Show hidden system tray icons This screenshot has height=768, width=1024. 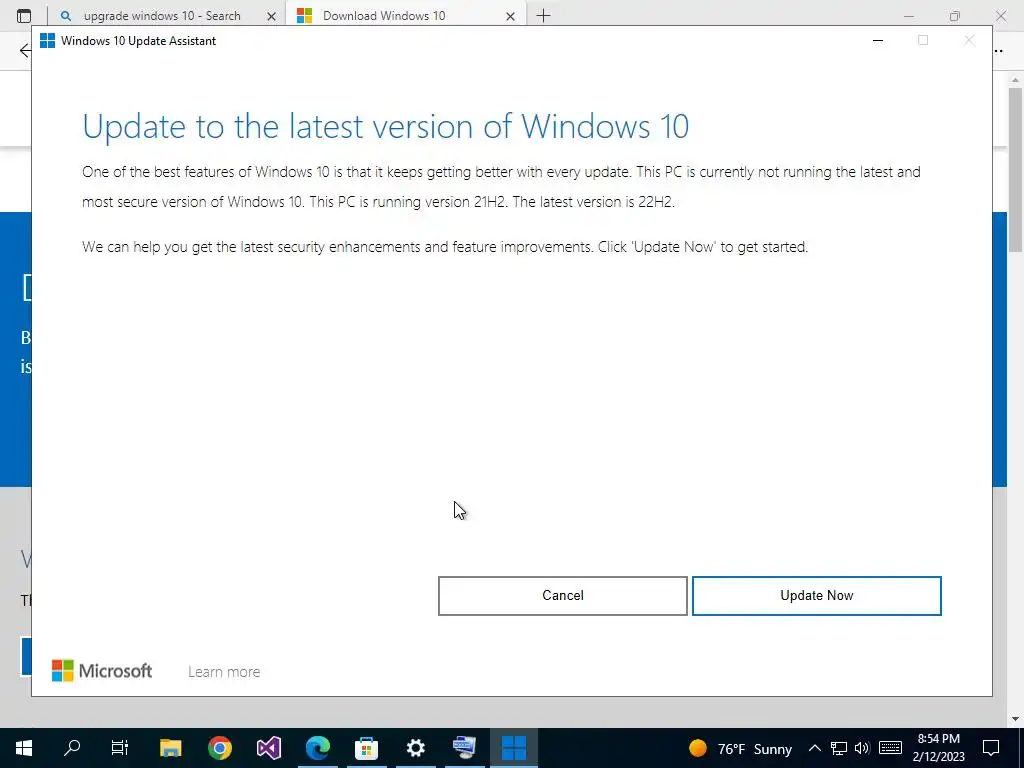(x=814, y=748)
